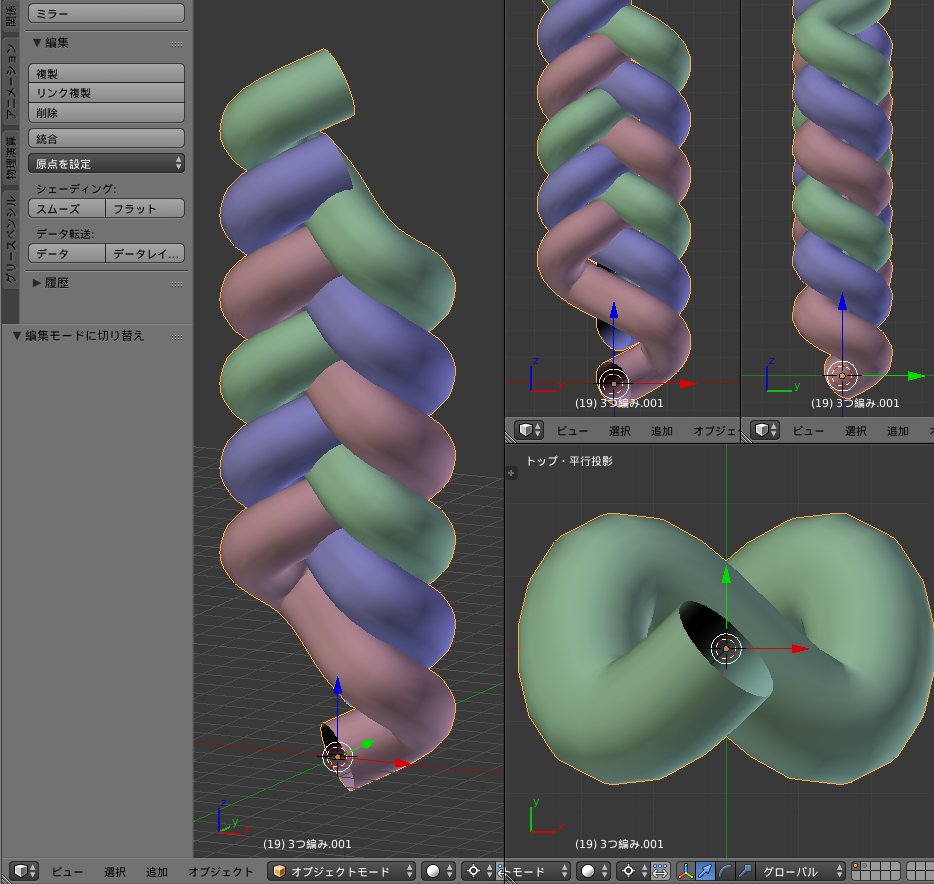Apply スムーズ shading
The image size is (934, 884).
65,208
